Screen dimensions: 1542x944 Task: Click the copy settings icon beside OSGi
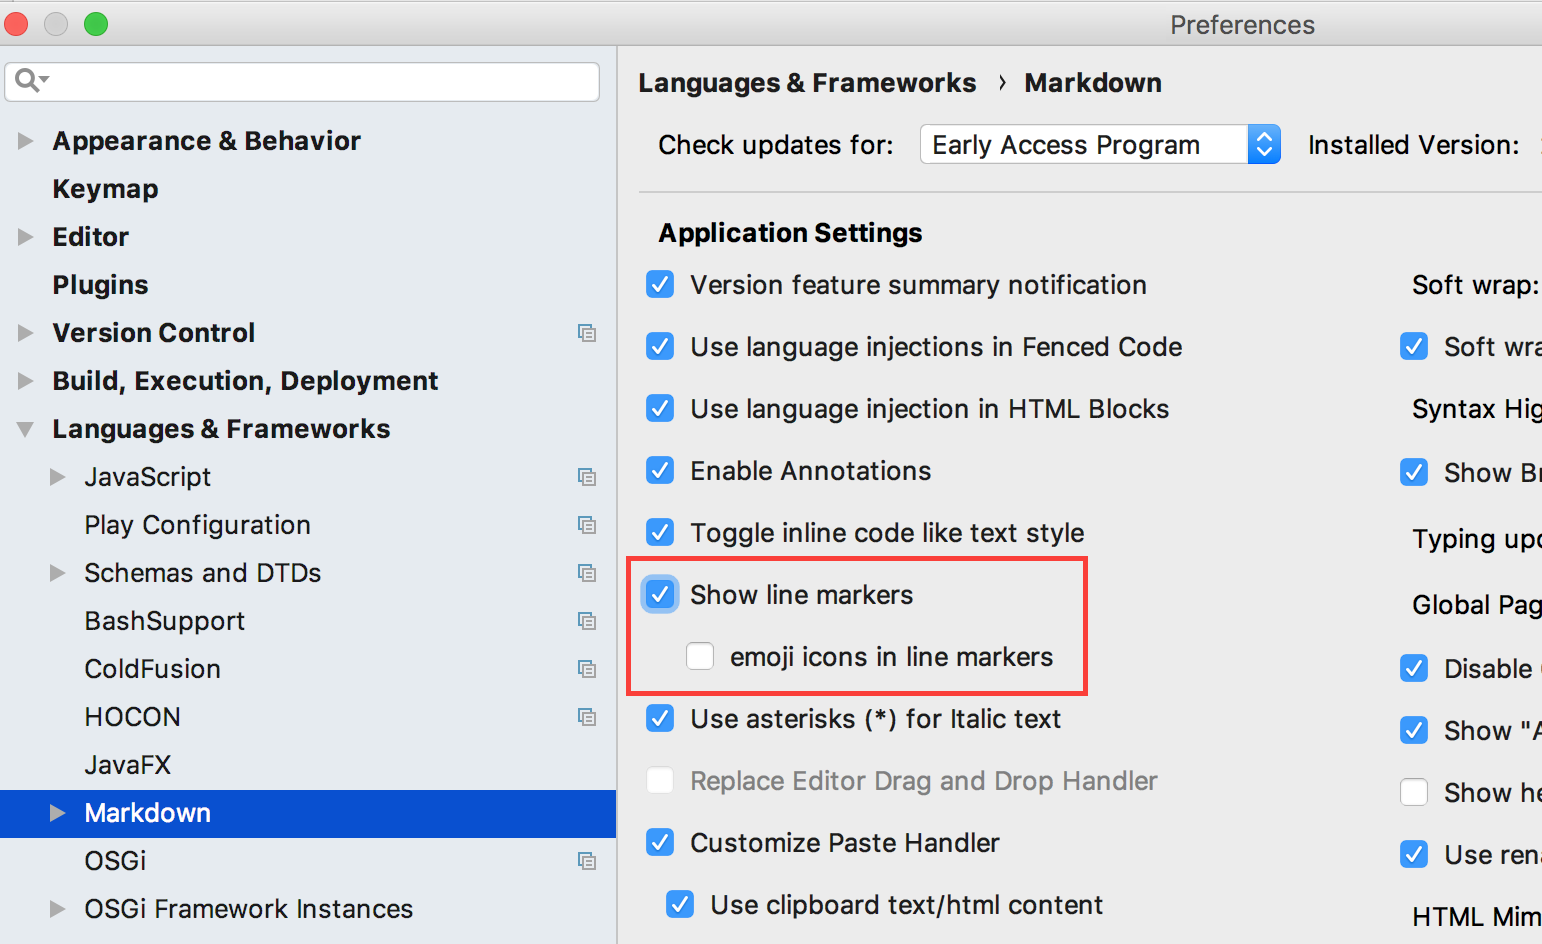(x=587, y=861)
